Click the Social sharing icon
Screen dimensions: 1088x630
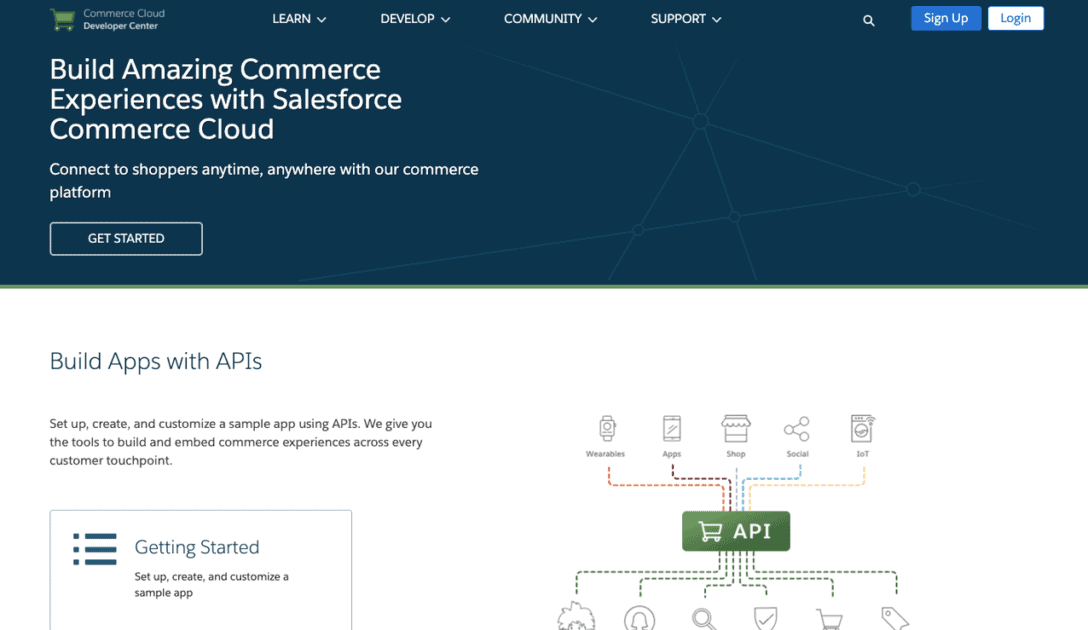tap(798, 428)
